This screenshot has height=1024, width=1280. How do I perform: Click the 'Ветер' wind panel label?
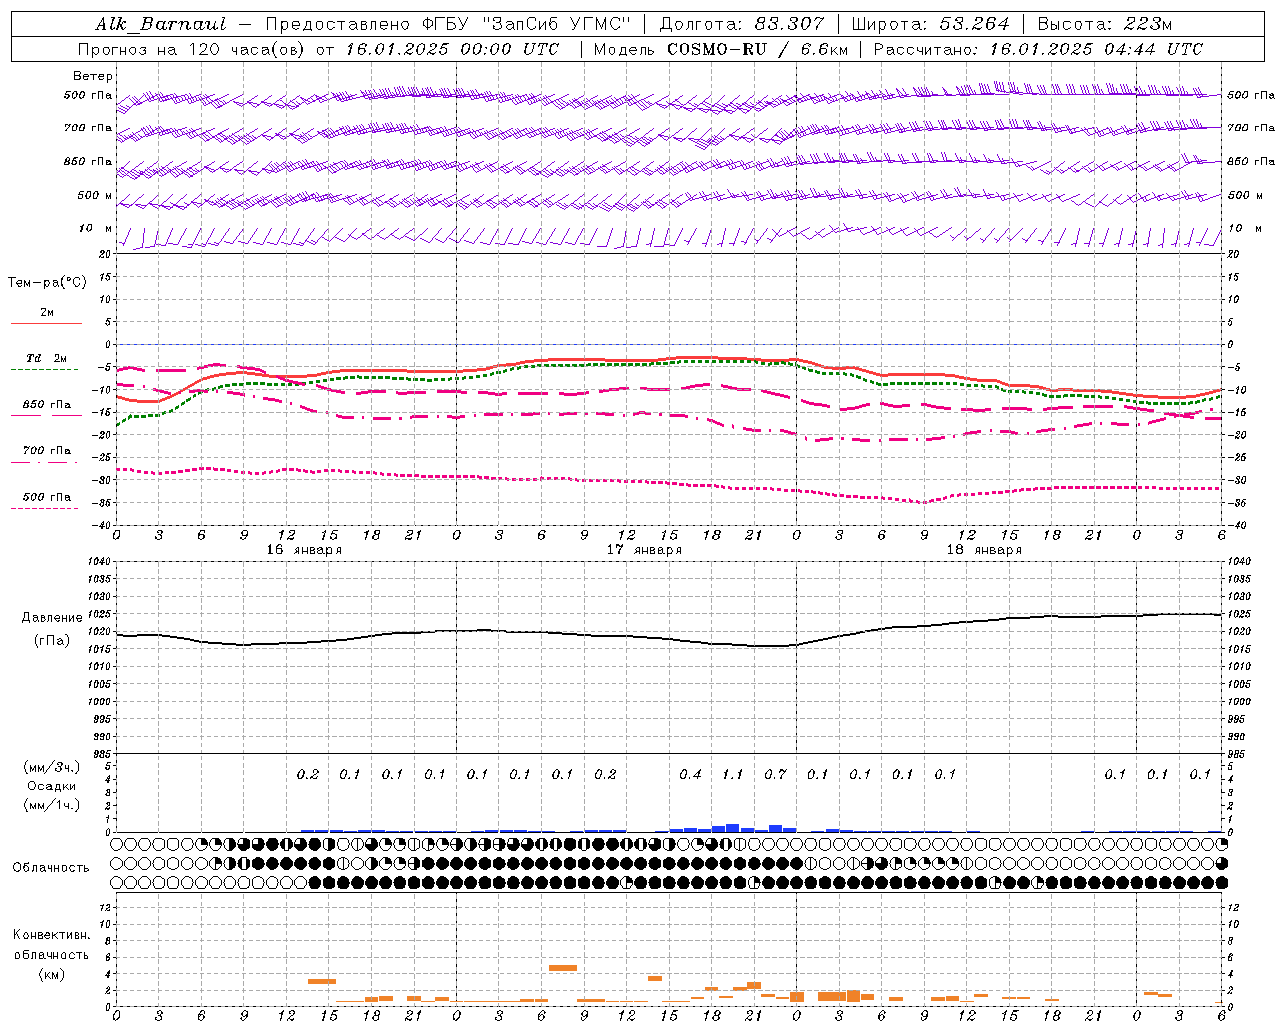point(93,76)
